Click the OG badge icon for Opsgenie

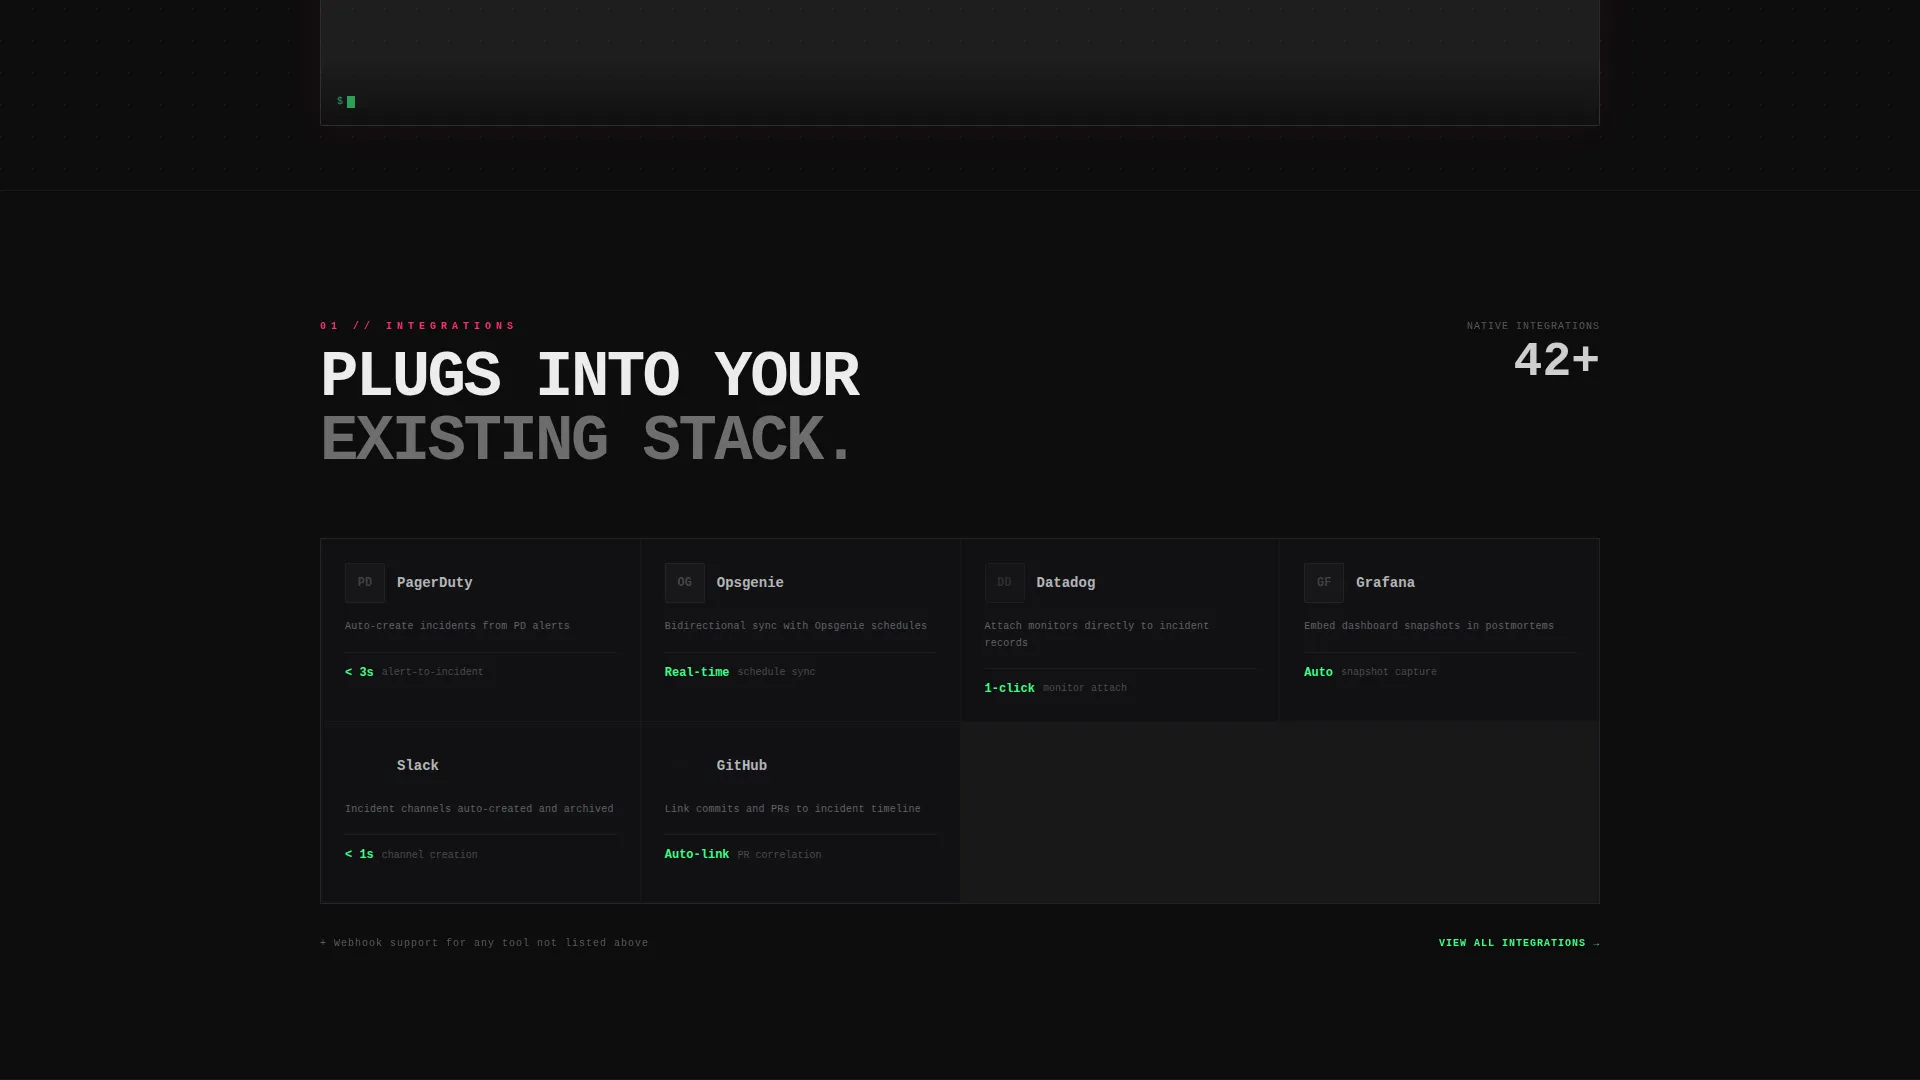[685, 583]
